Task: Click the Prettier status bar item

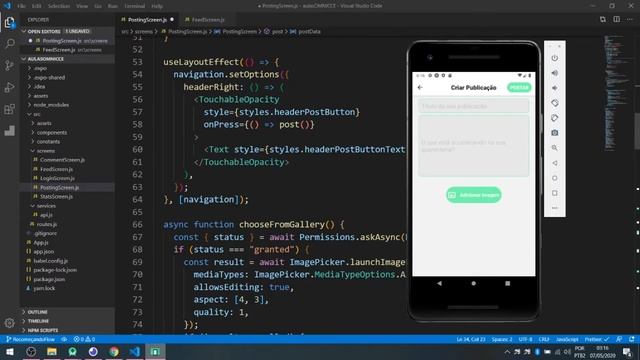Action: (597, 339)
